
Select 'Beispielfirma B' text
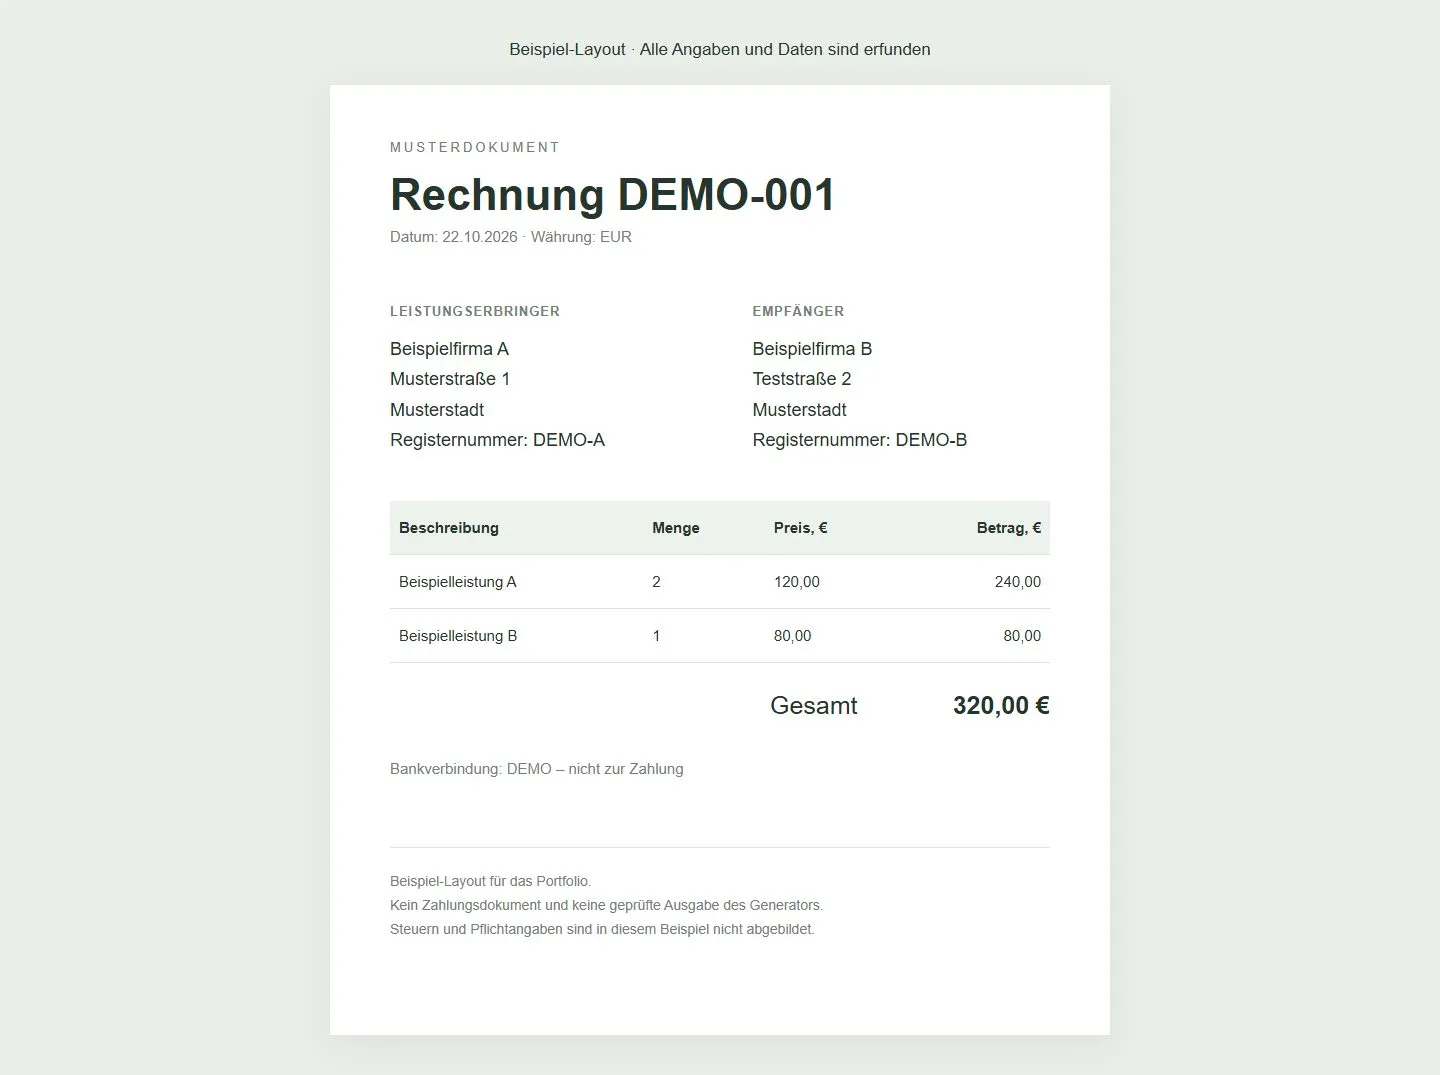[x=812, y=349]
